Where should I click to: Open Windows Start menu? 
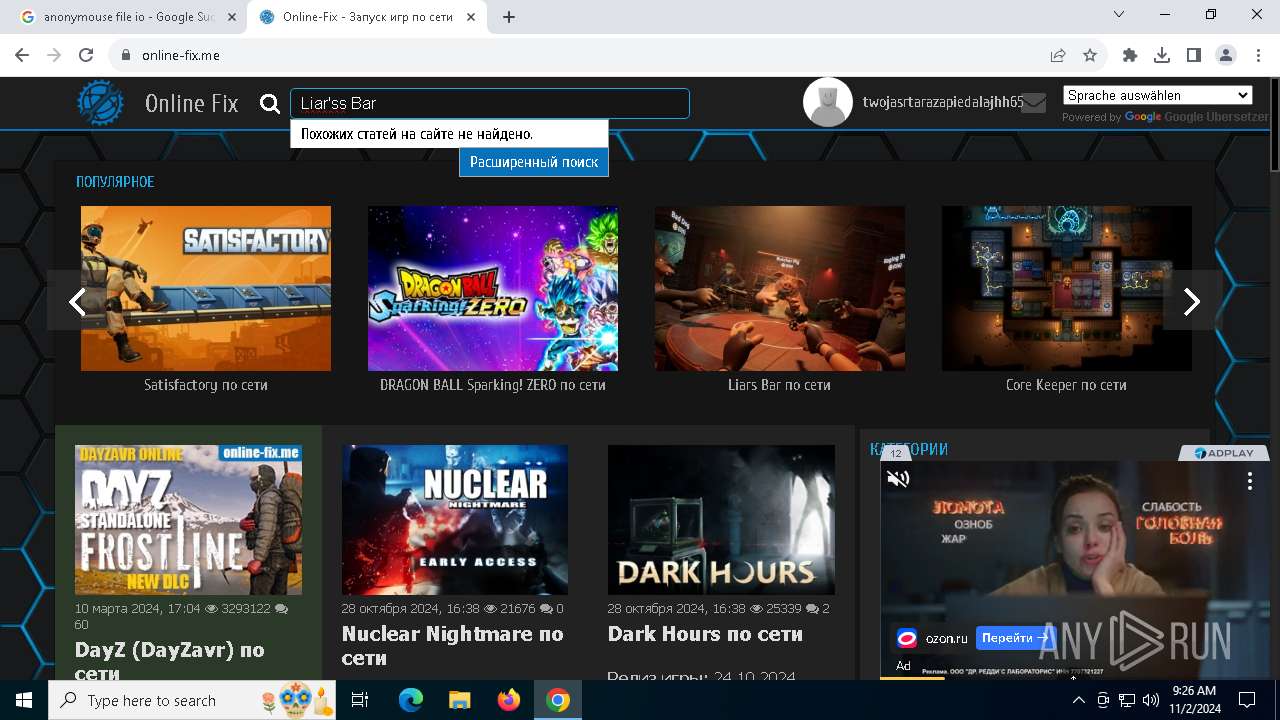(24, 700)
